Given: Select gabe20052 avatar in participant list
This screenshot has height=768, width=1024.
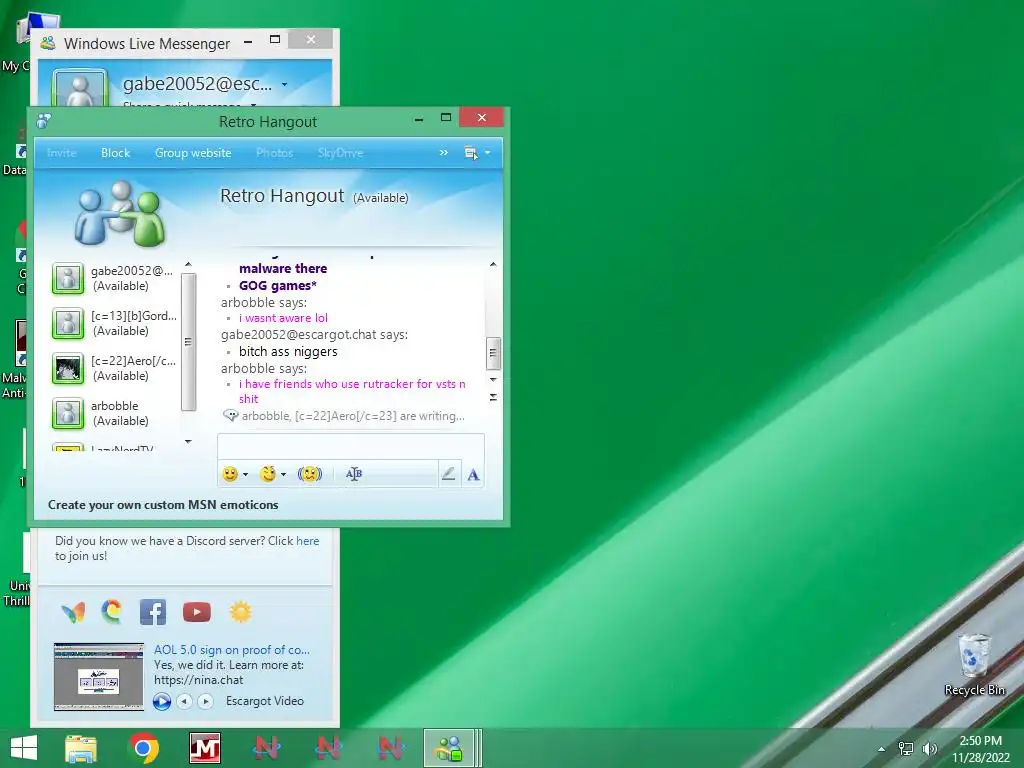Looking at the screenshot, I should [68, 278].
